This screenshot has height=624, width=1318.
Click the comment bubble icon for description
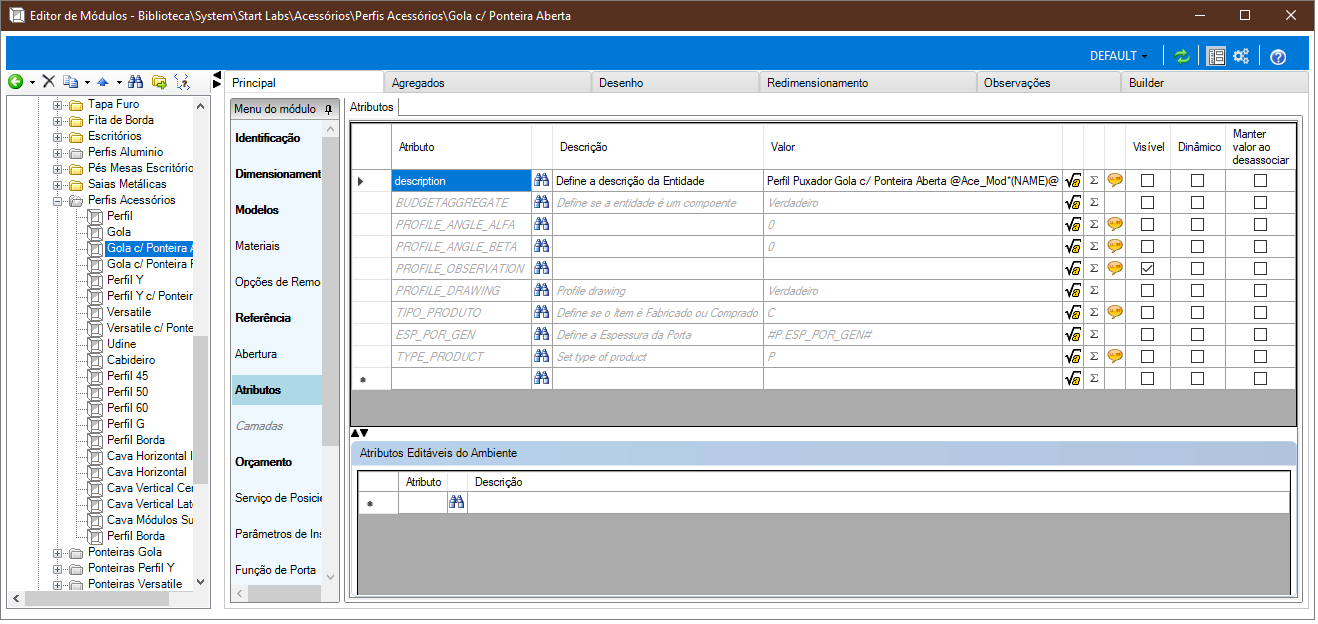click(1114, 181)
